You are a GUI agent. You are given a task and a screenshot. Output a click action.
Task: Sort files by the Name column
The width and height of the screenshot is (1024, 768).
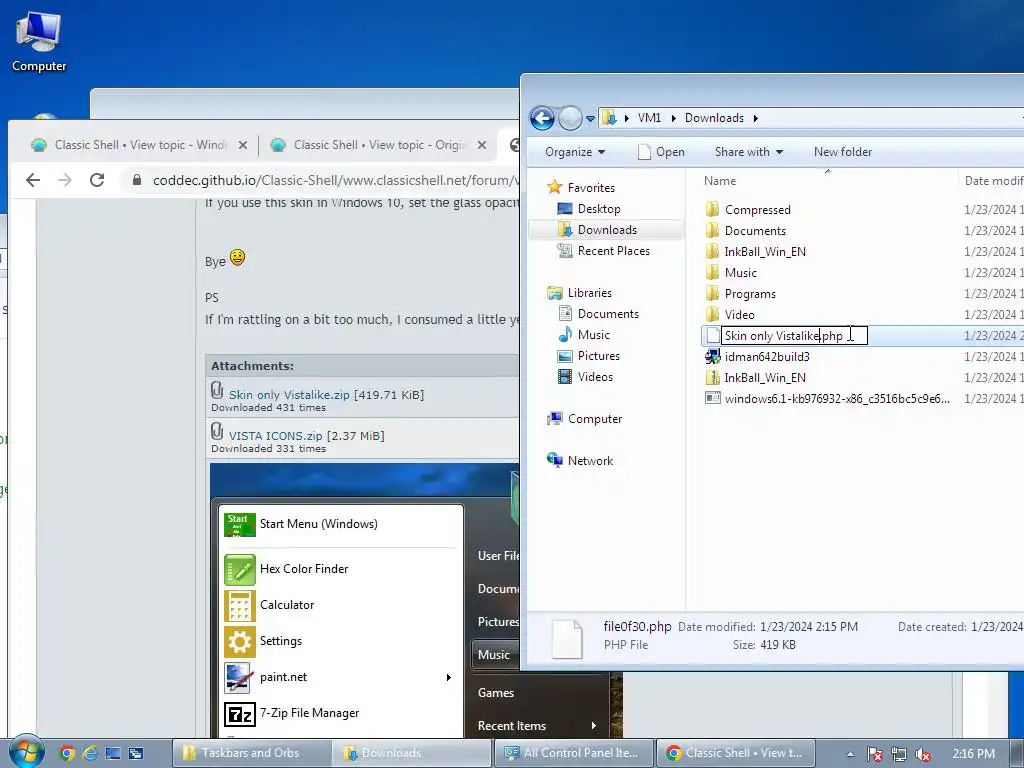click(x=720, y=181)
